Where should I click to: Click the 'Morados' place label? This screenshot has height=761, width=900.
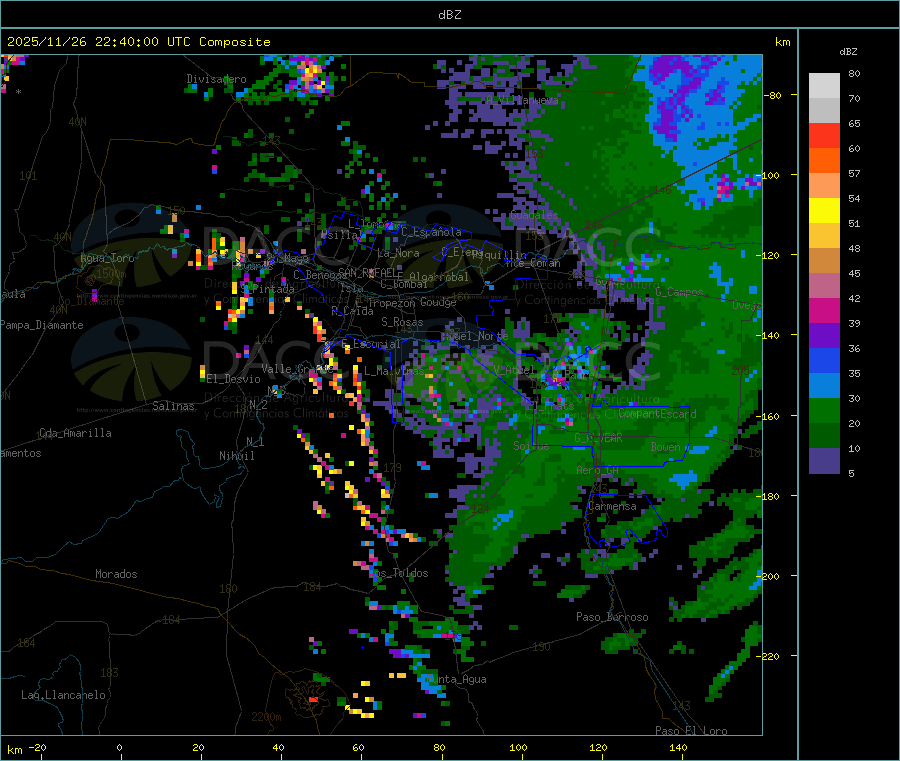click(116, 574)
